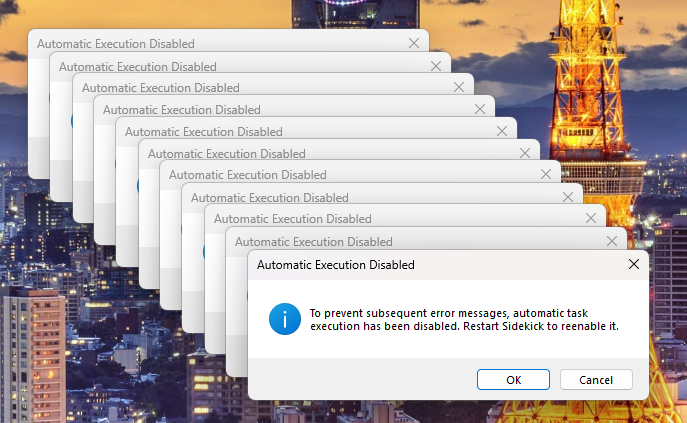The height and width of the screenshot is (423, 687).
Task: Close the second dialog from the back
Action: coord(436,66)
